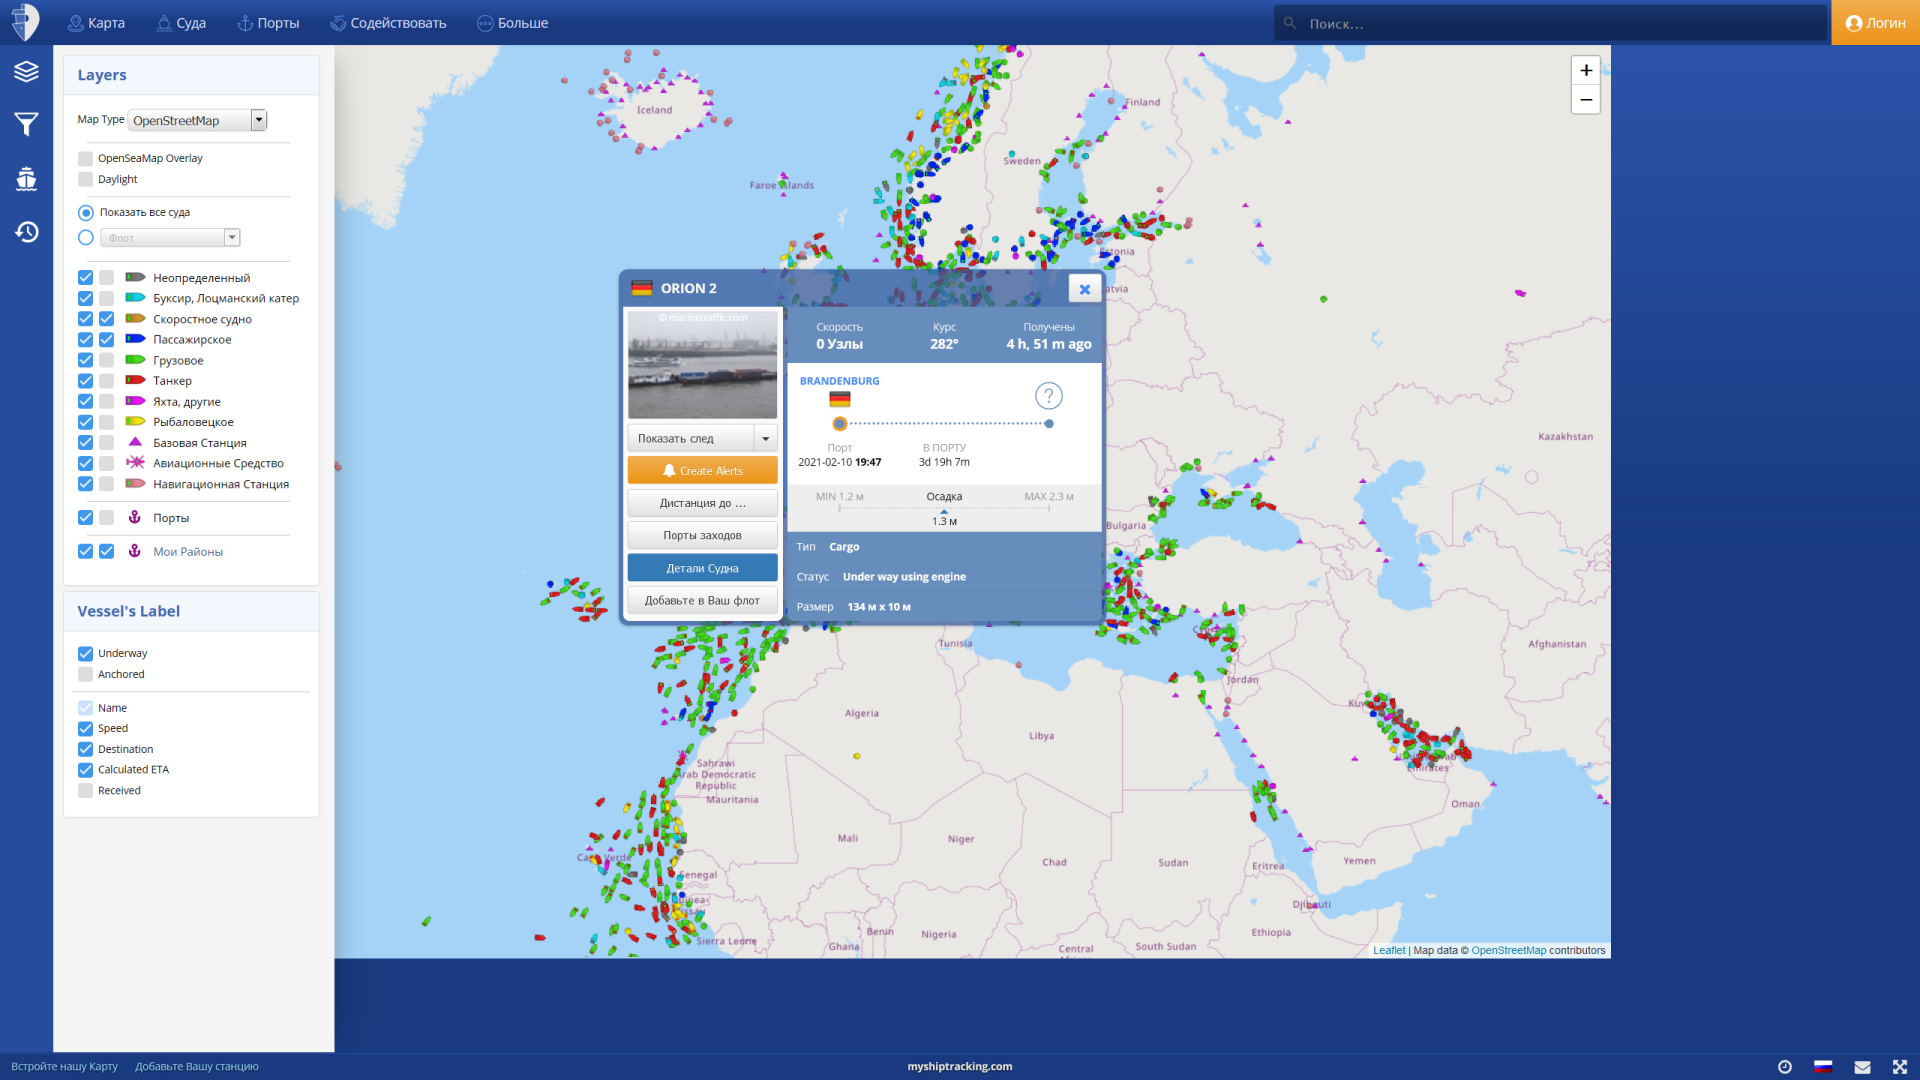This screenshot has width=1920, height=1080.
Task: Select the search input field
Action: (1549, 22)
